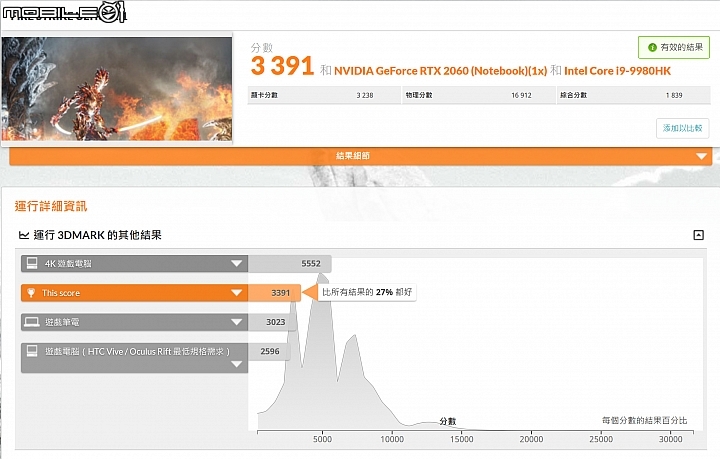Click the graphics score value 3 238
The width and height of the screenshot is (720, 459).
pos(365,95)
